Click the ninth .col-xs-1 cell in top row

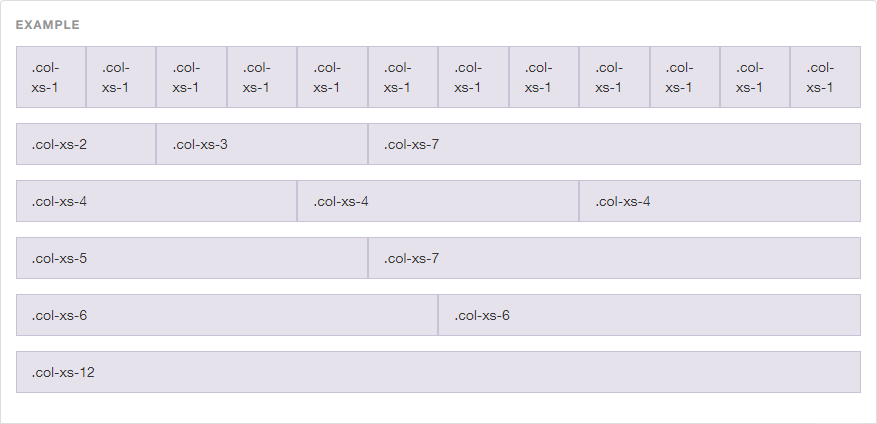pyautogui.click(x=614, y=77)
